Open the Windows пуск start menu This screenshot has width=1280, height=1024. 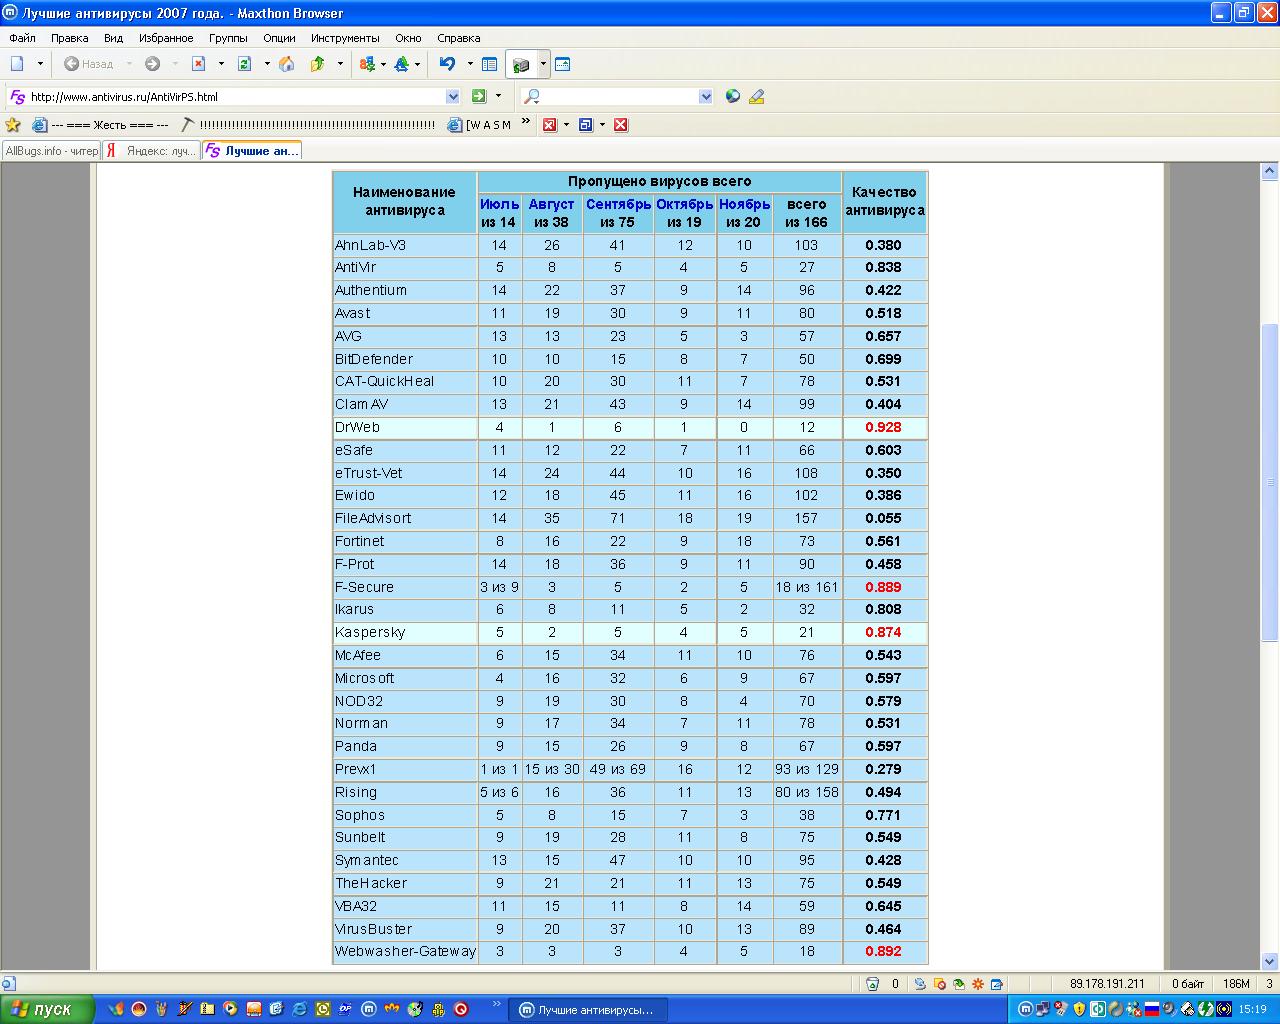click(47, 1009)
